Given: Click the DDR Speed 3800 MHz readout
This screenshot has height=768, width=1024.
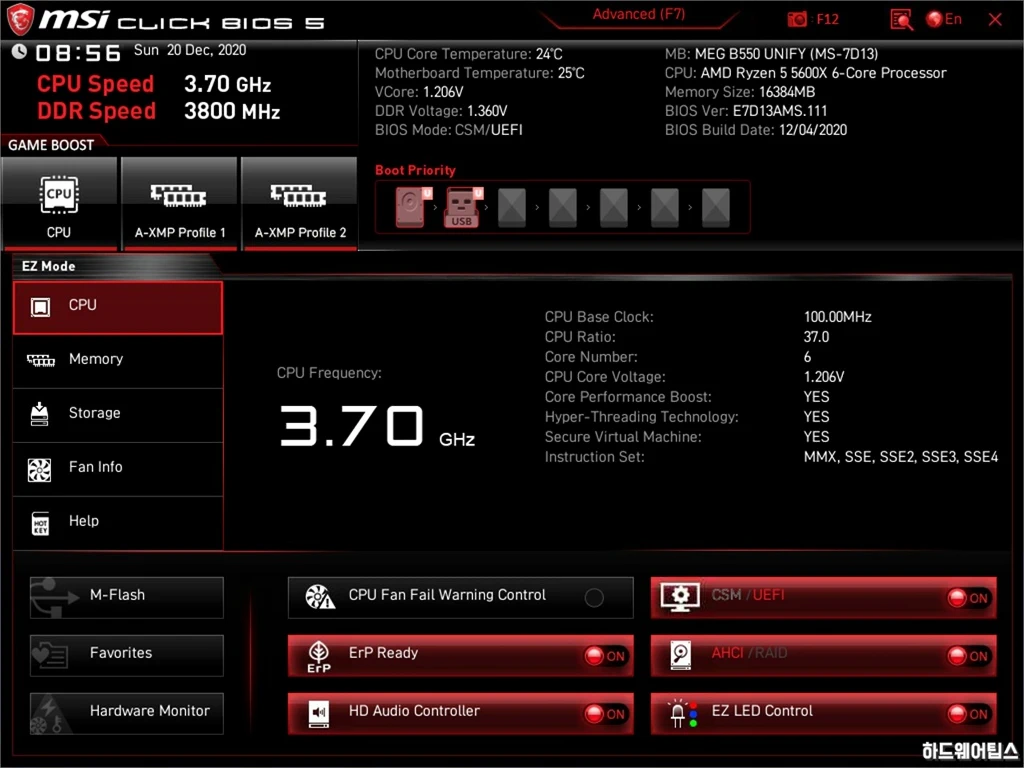Looking at the screenshot, I should (232, 112).
